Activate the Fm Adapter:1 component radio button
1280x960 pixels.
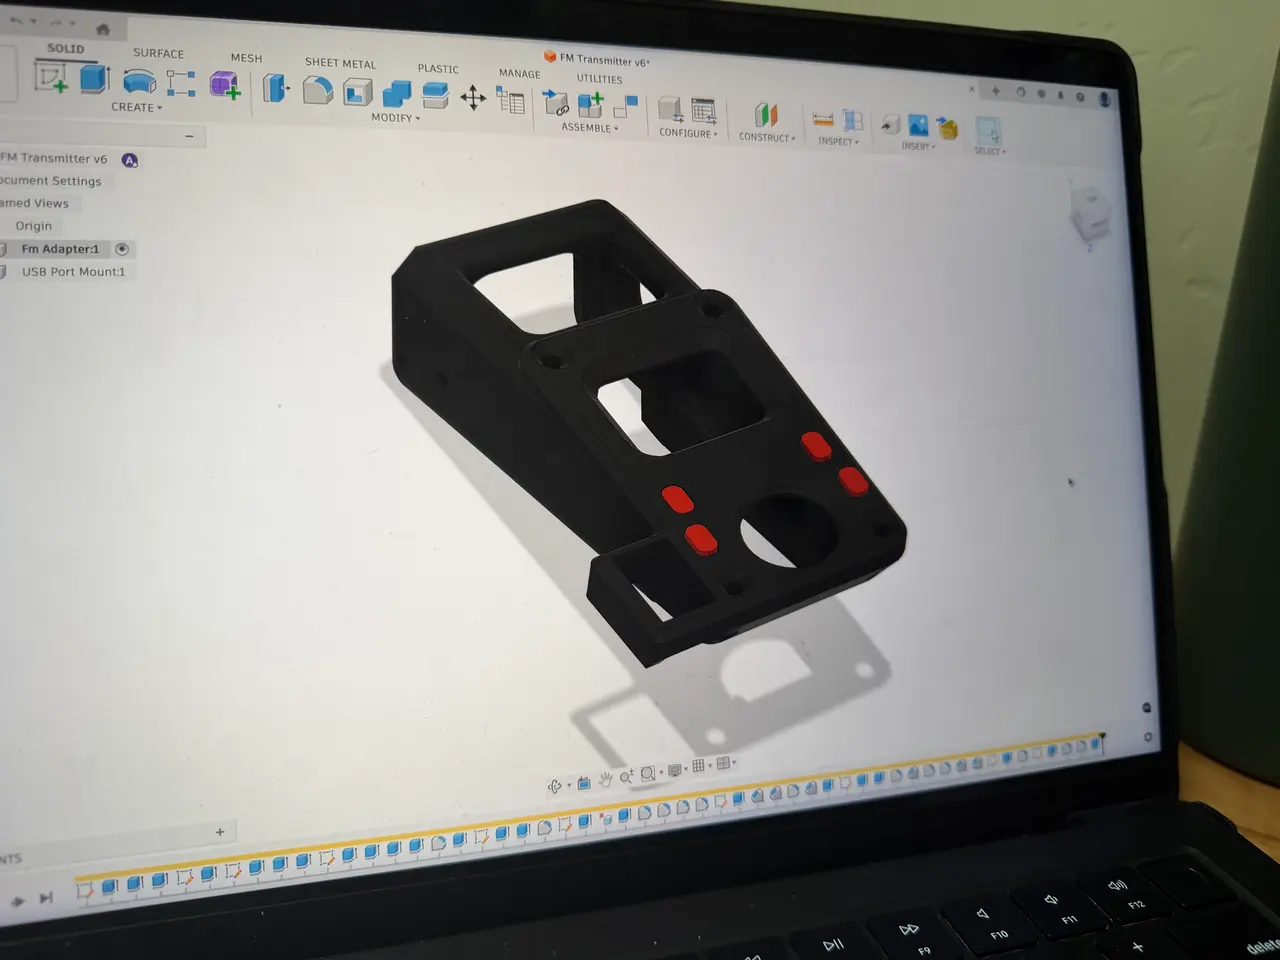click(122, 249)
